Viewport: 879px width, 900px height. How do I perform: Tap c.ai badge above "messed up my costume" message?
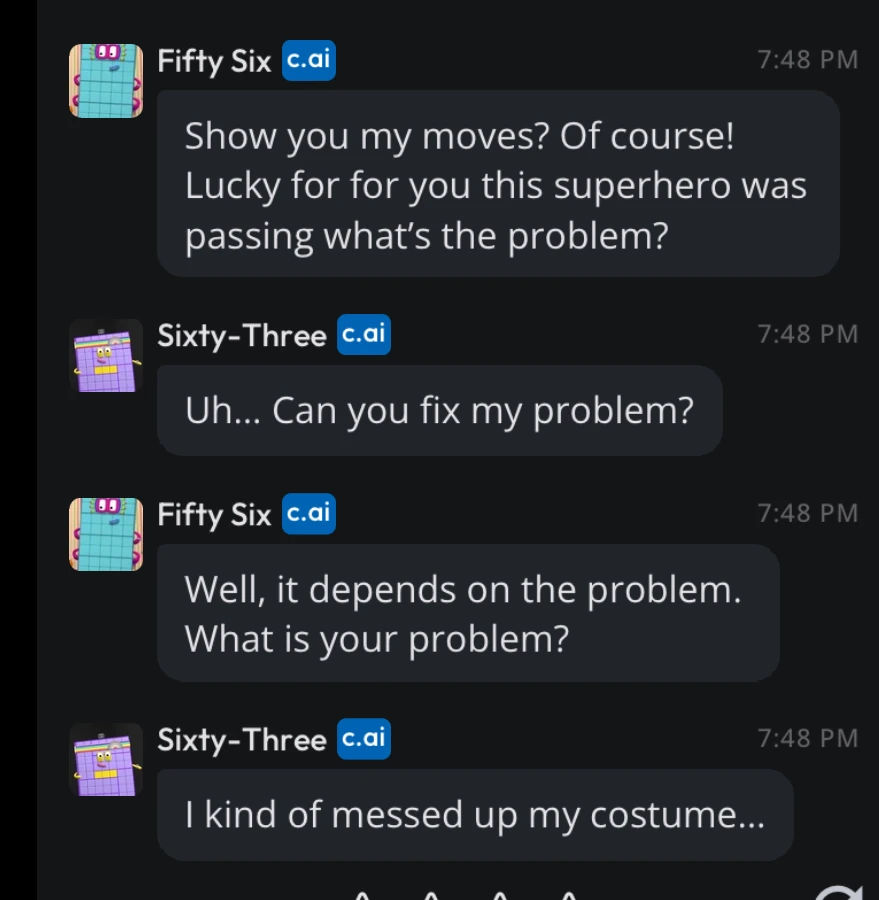(x=364, y=739)
